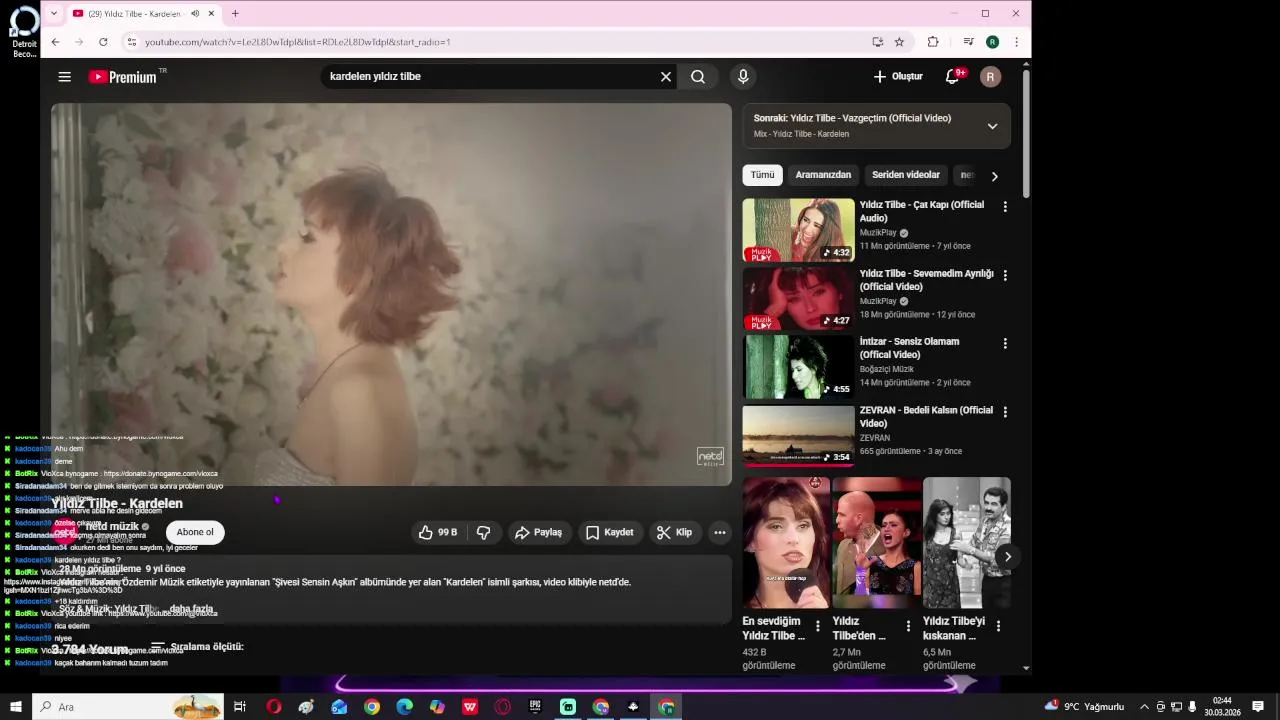Open Chrome profile avatar R
1280x720 pixels.
992,42
